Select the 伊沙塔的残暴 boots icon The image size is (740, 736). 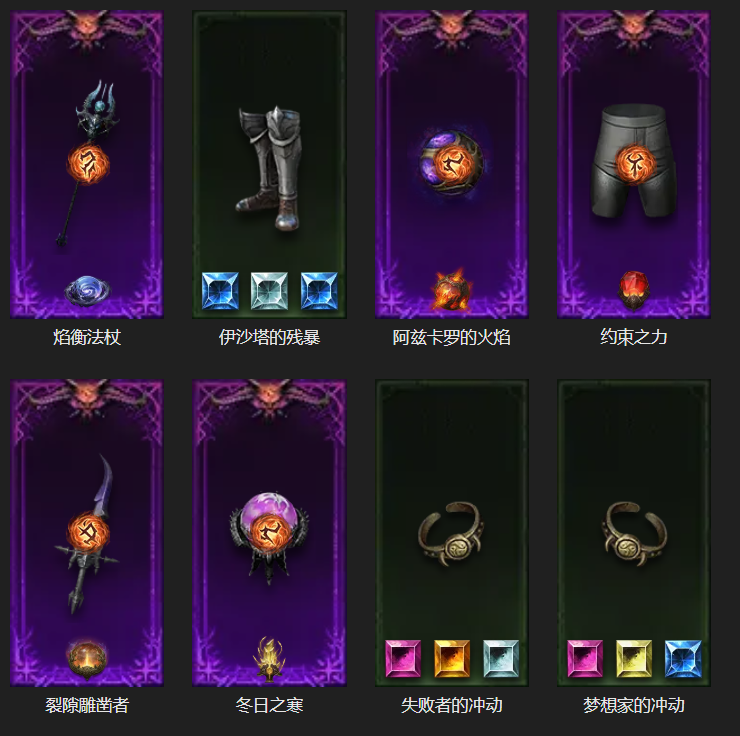(x=269, y=168)
